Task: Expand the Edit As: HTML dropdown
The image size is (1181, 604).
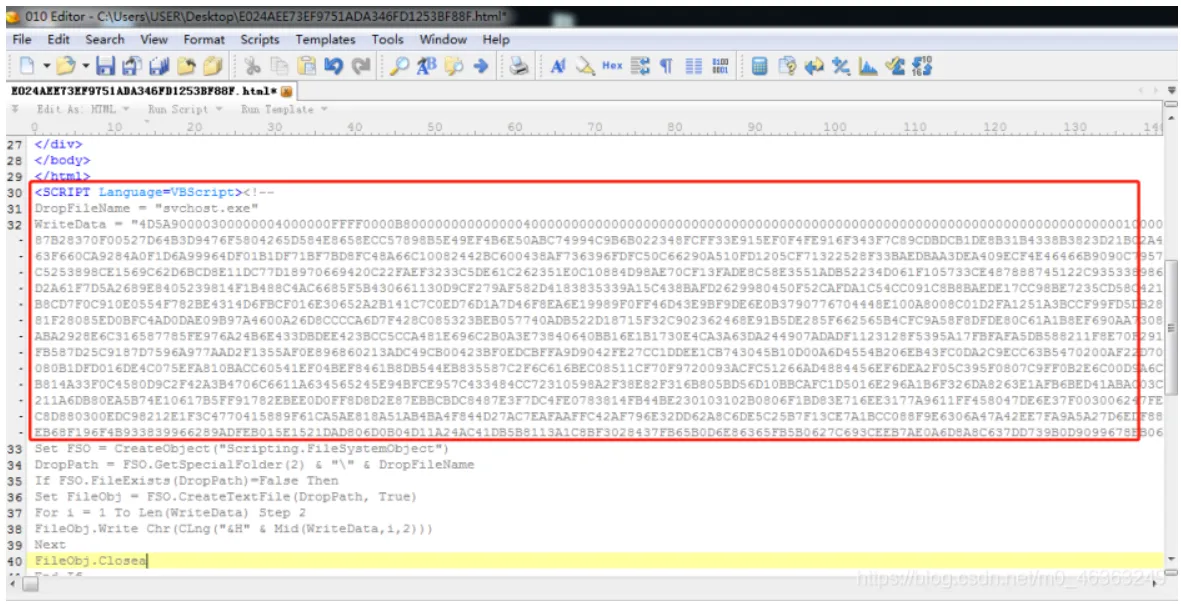Action: (84, 109)
